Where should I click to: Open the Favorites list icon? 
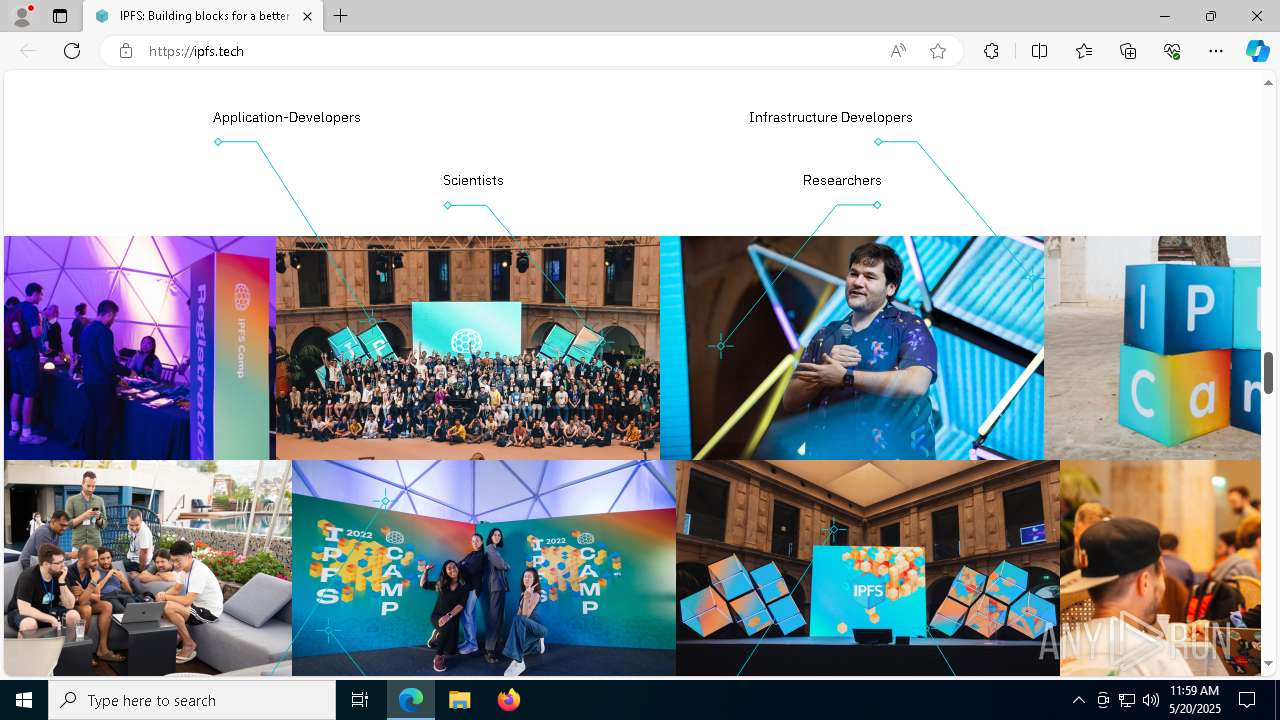[x=1084, y=51]
